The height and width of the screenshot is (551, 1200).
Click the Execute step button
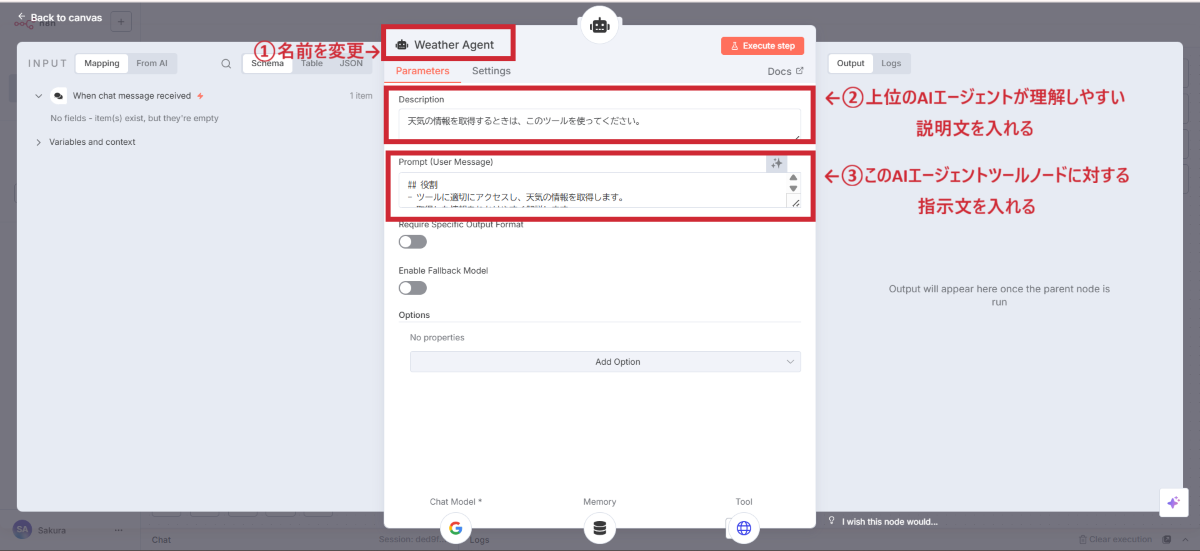[762, 46]
